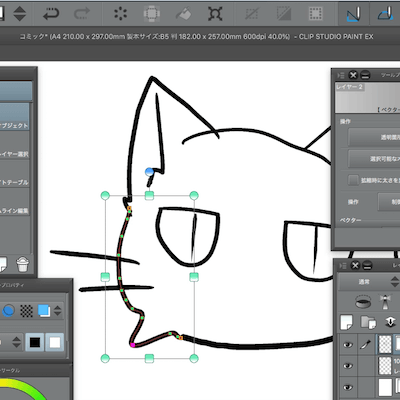400x400 pixels.
Task: Hide the top layer via its eye icon
Action: pyautogui.click(x=348, y=344)
